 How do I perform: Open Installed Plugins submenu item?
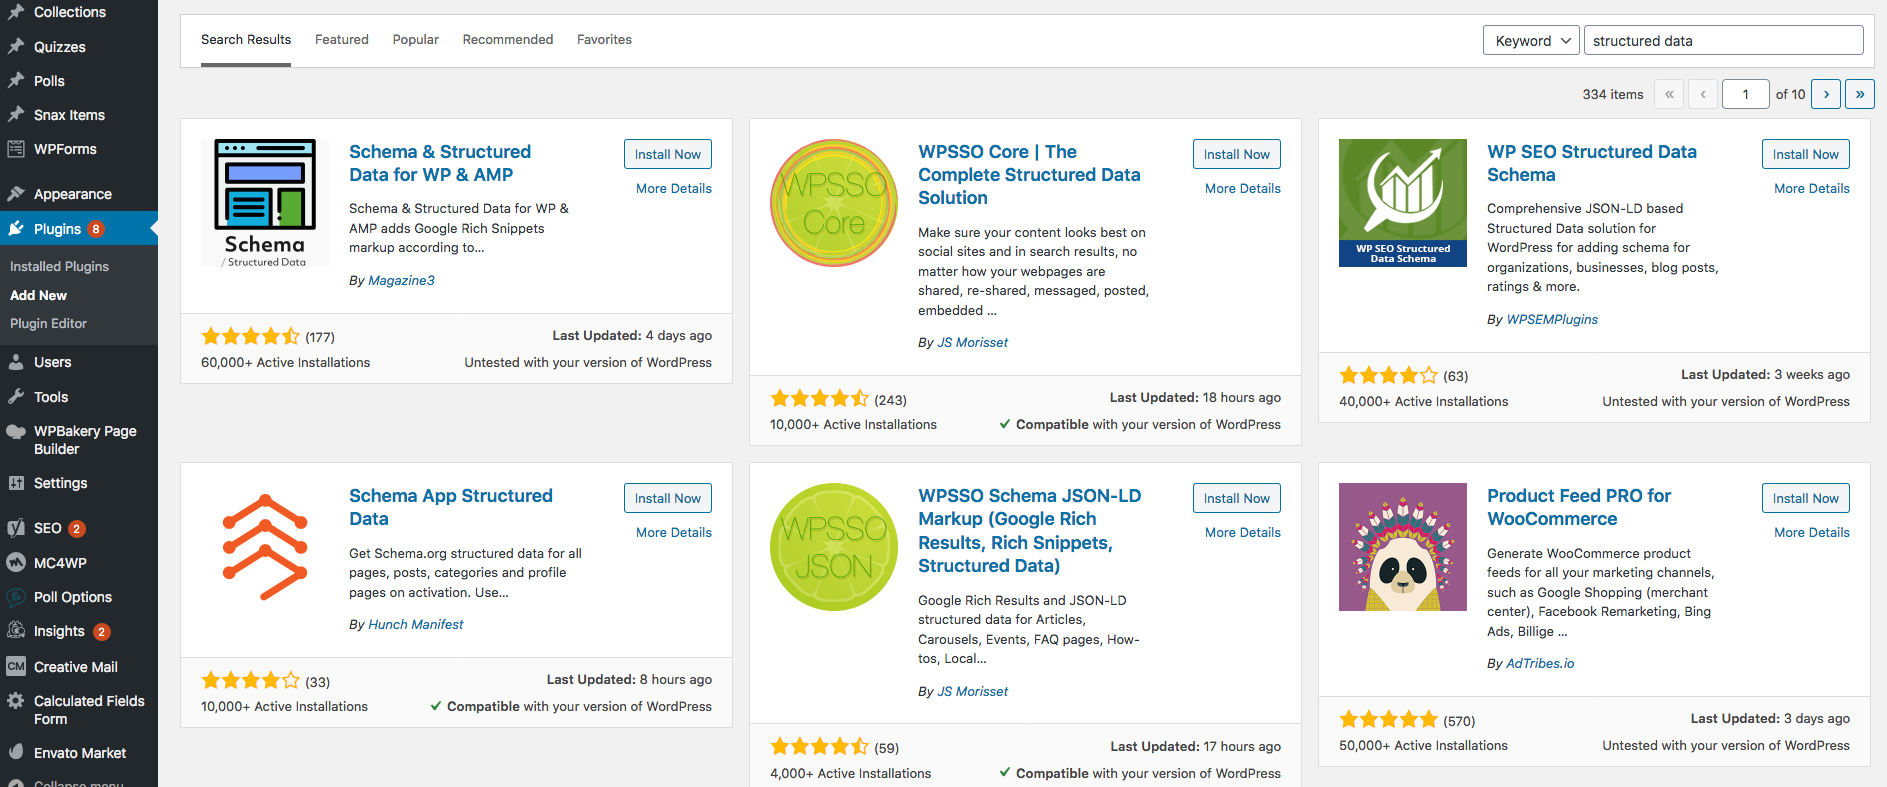point(59,266)
